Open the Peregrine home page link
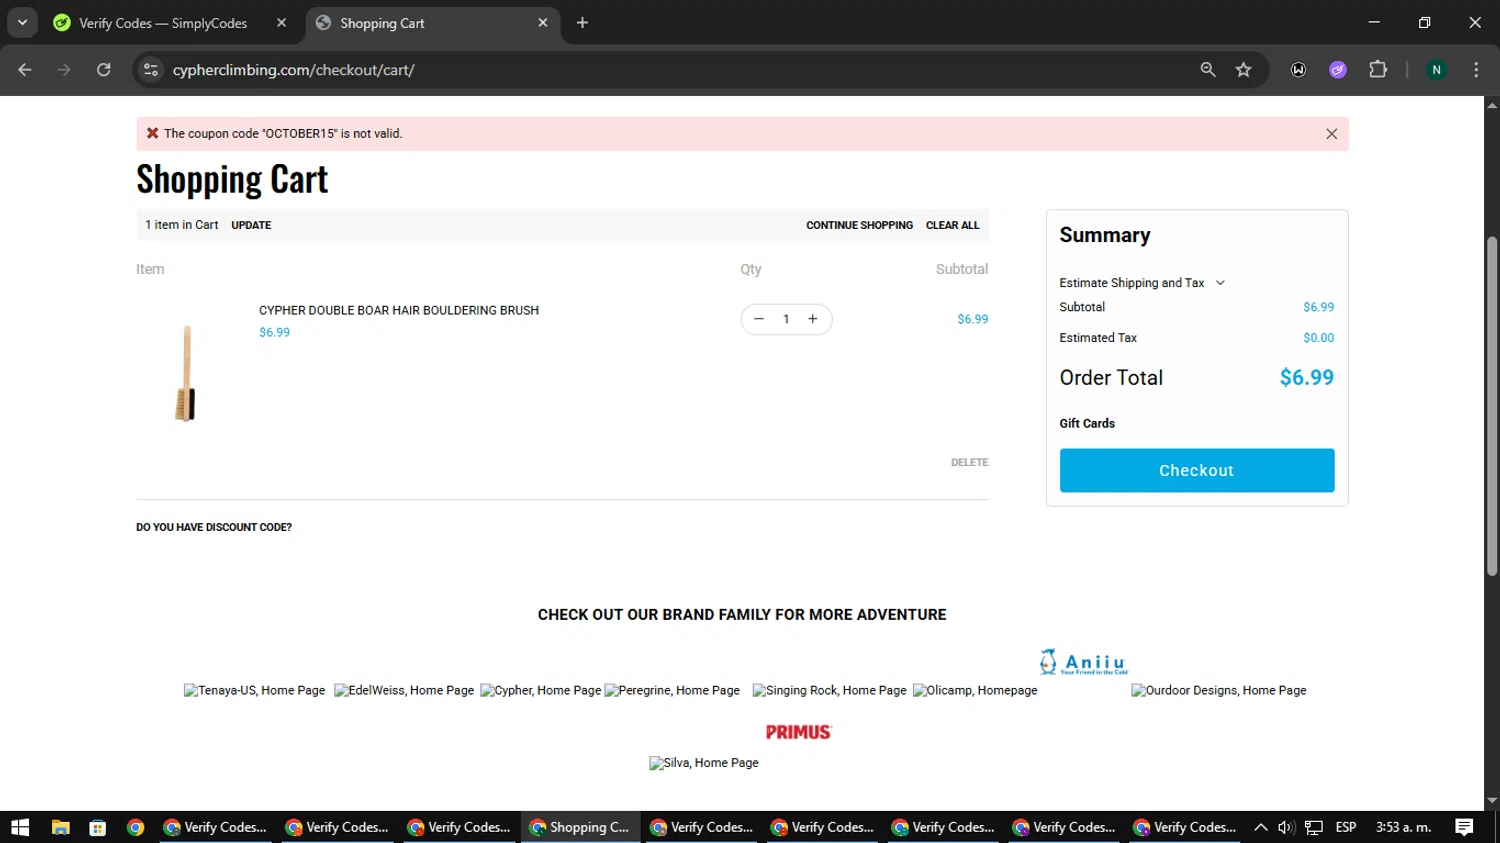 click(x=672, y=690)
